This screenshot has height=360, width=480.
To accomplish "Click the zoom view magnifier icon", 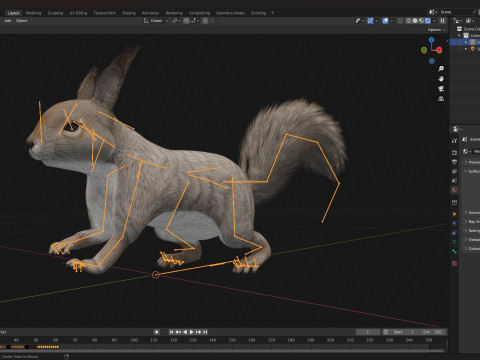I will click(441, 69).
